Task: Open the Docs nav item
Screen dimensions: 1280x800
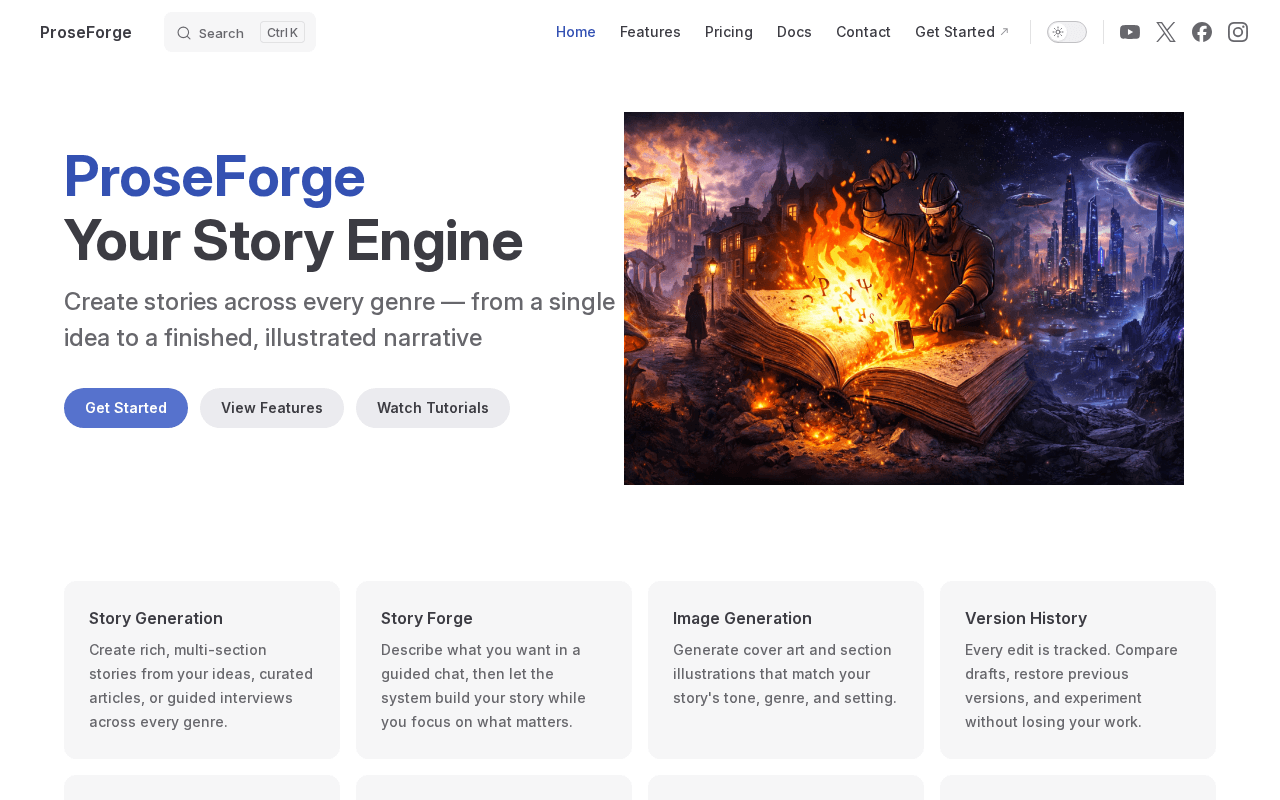Action: click(x=794, y=32)
